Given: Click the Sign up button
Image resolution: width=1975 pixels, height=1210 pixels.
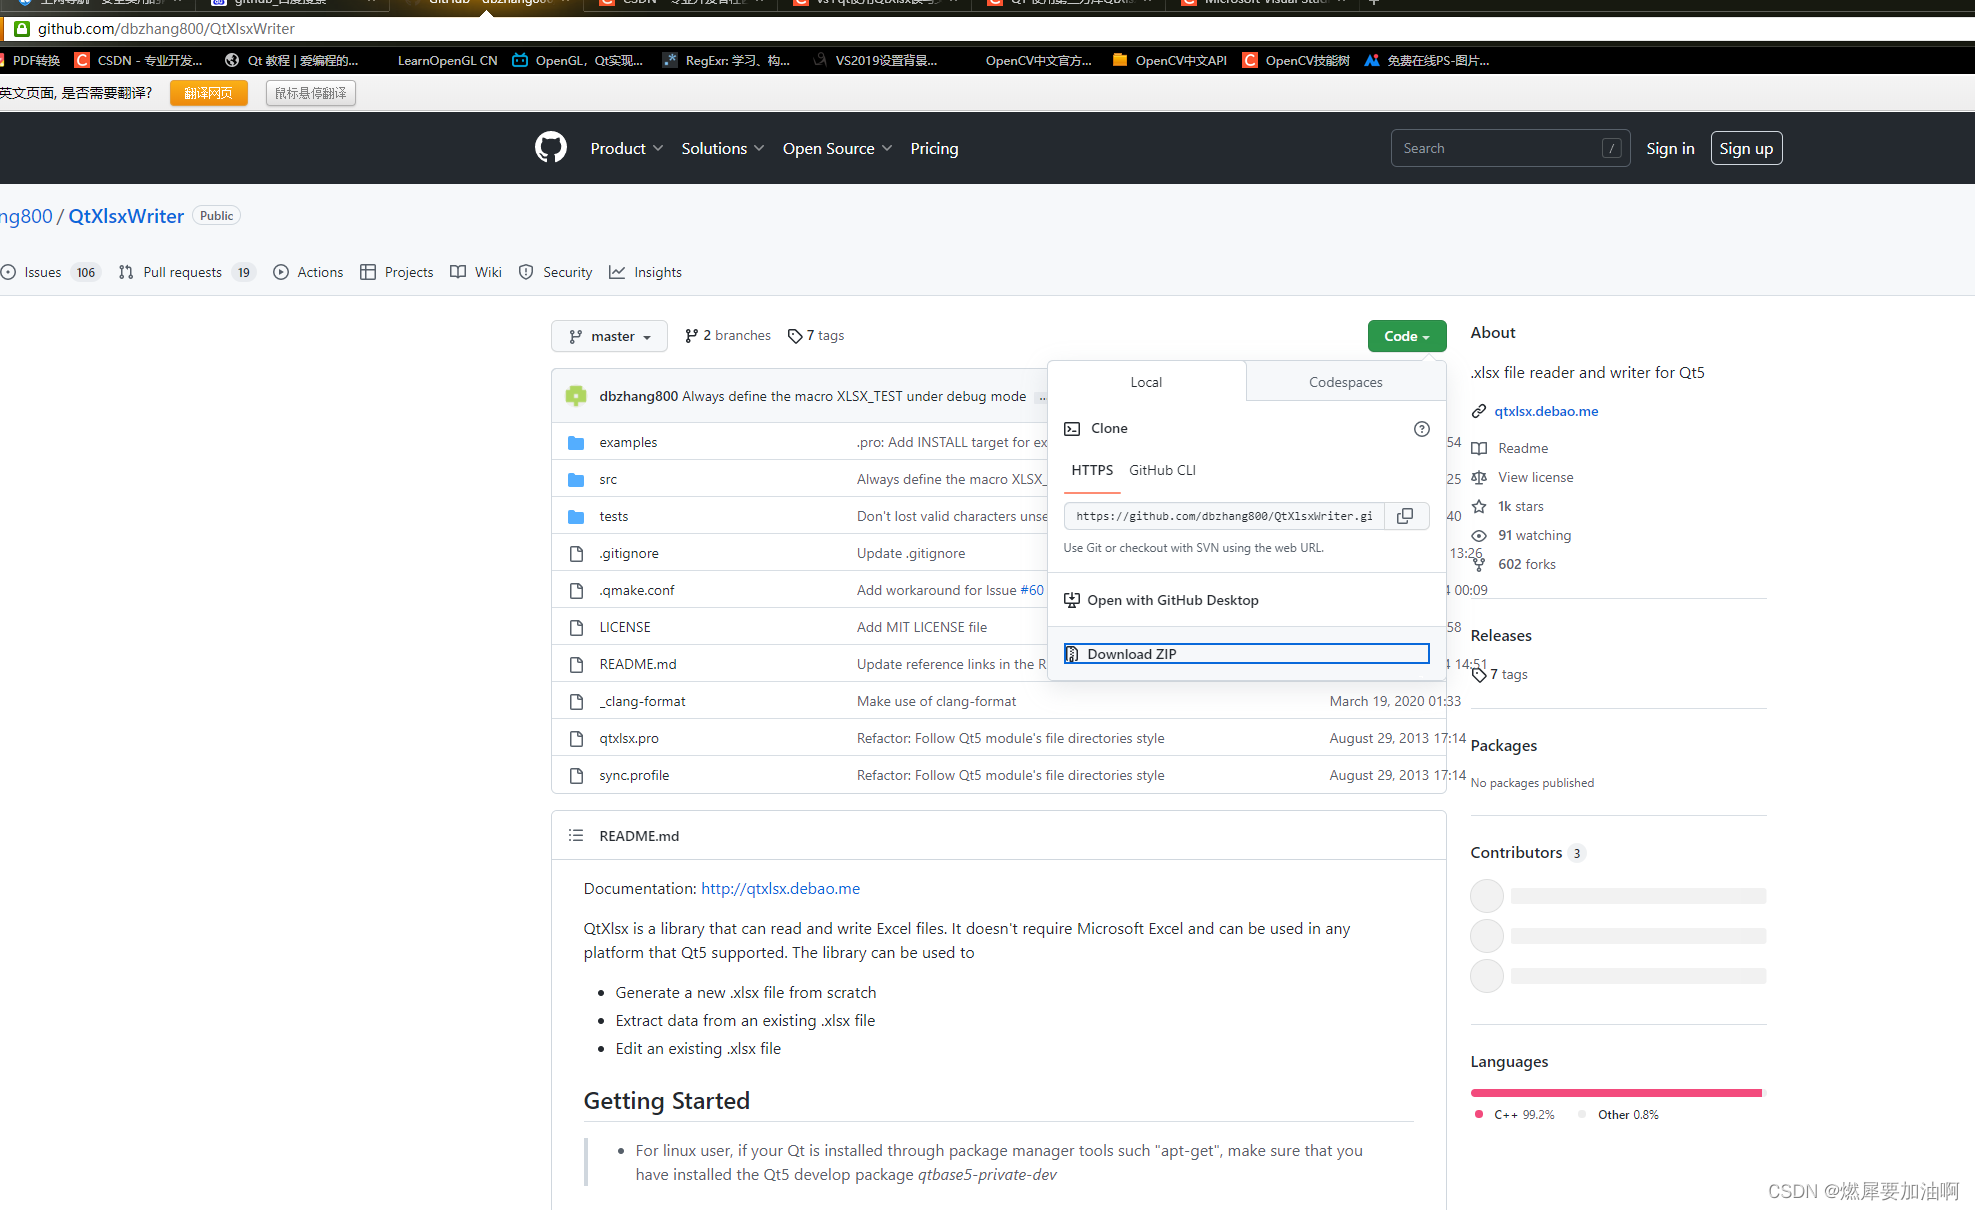Looking at the screenshot, I should (x=1746, y=148).
